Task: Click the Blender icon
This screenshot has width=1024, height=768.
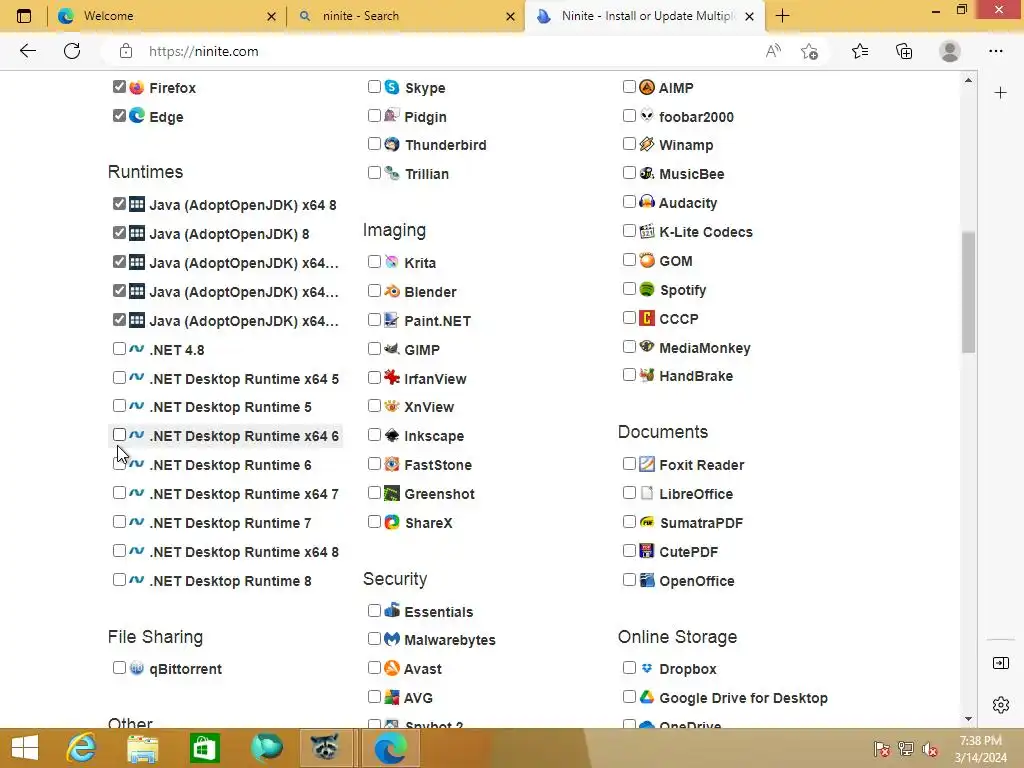Action: tap(392, 291)
